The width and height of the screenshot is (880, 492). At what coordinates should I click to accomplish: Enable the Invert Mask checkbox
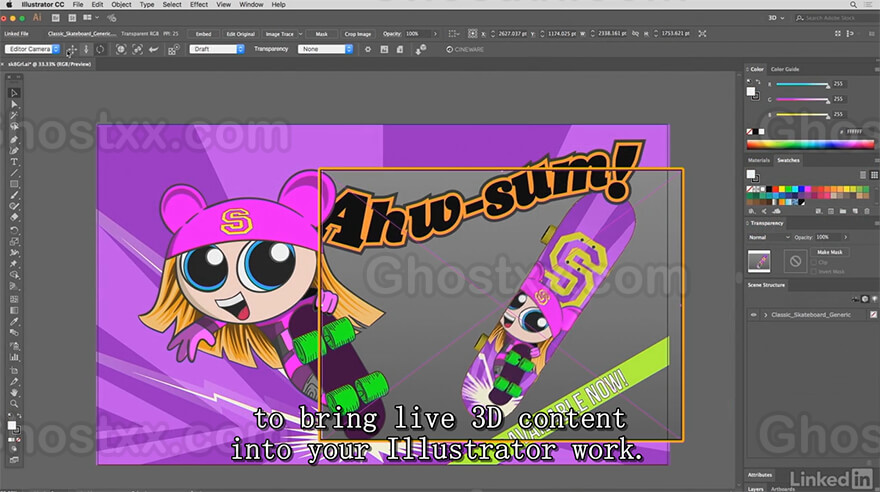pyautogui.click(x=814, y=272)
